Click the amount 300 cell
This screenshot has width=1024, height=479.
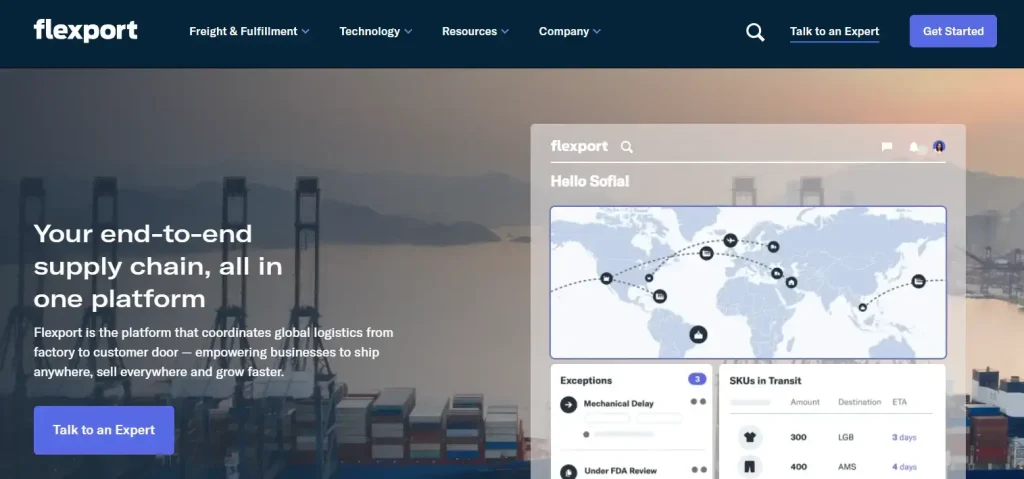[x=798, y=437]
